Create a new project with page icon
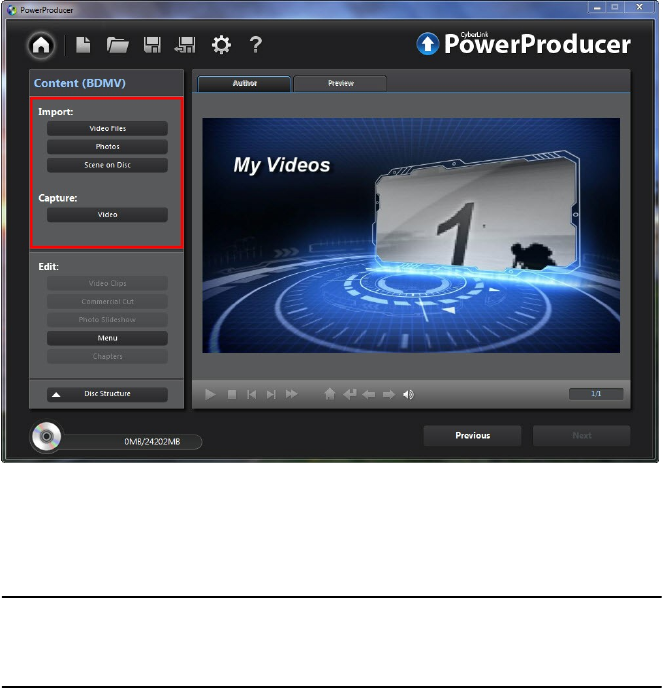662x688 pixels. (x=83, y=45)
